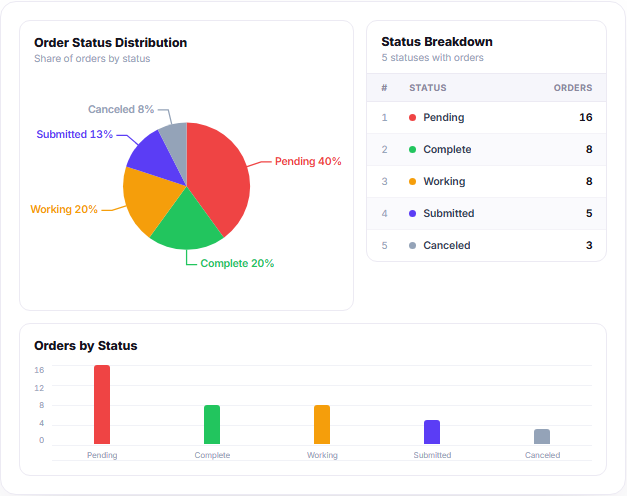Screen dimensions: 627x496
Task: Click 'Share of orders by status' subtitle
Action: (92, 58)
